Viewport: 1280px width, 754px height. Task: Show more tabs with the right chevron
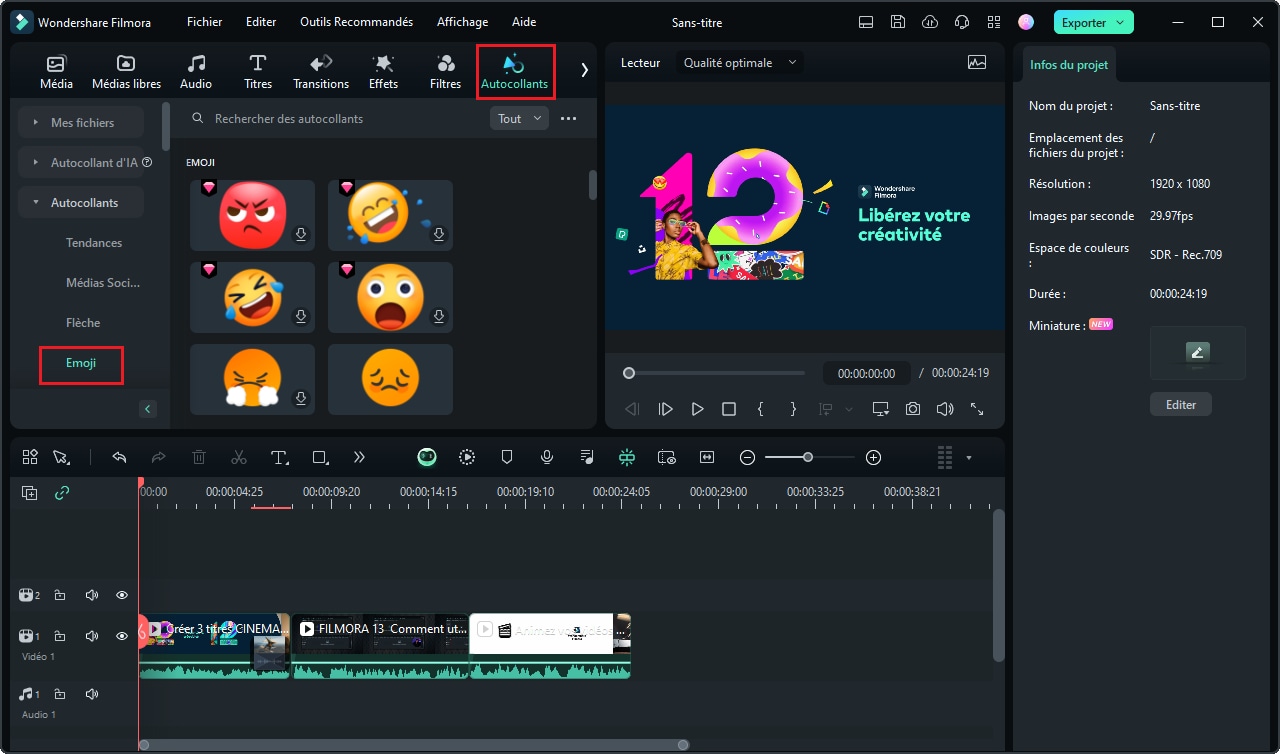coord(584,70)
